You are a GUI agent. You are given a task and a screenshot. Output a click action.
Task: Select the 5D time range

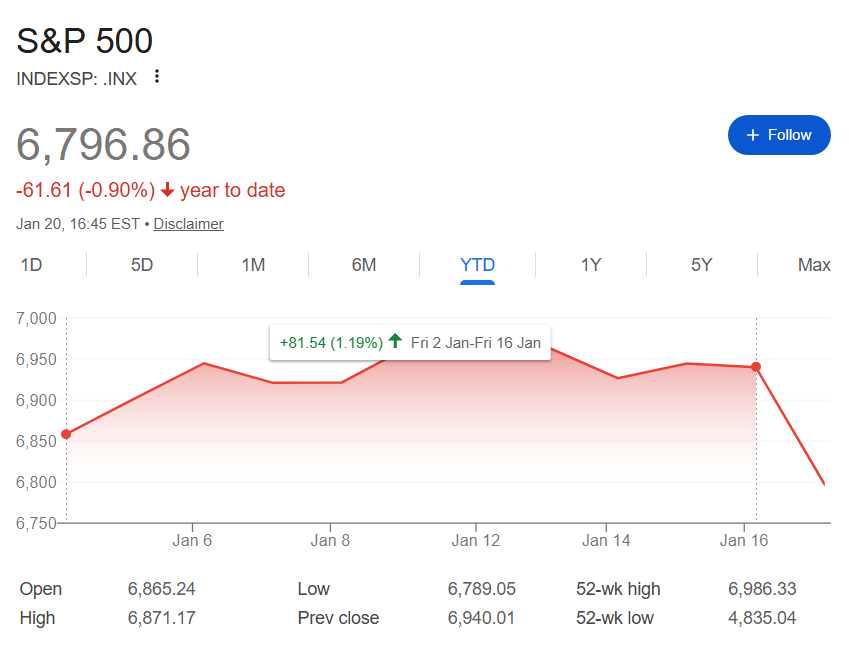point(141,265)
